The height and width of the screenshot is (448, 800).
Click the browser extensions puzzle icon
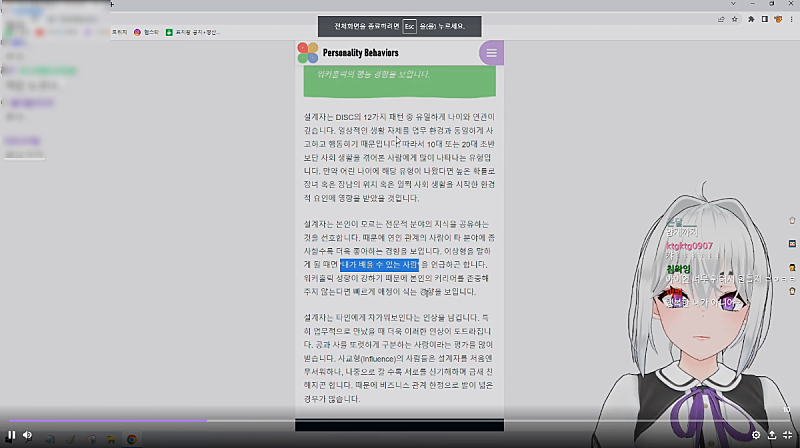coord(750,19)
